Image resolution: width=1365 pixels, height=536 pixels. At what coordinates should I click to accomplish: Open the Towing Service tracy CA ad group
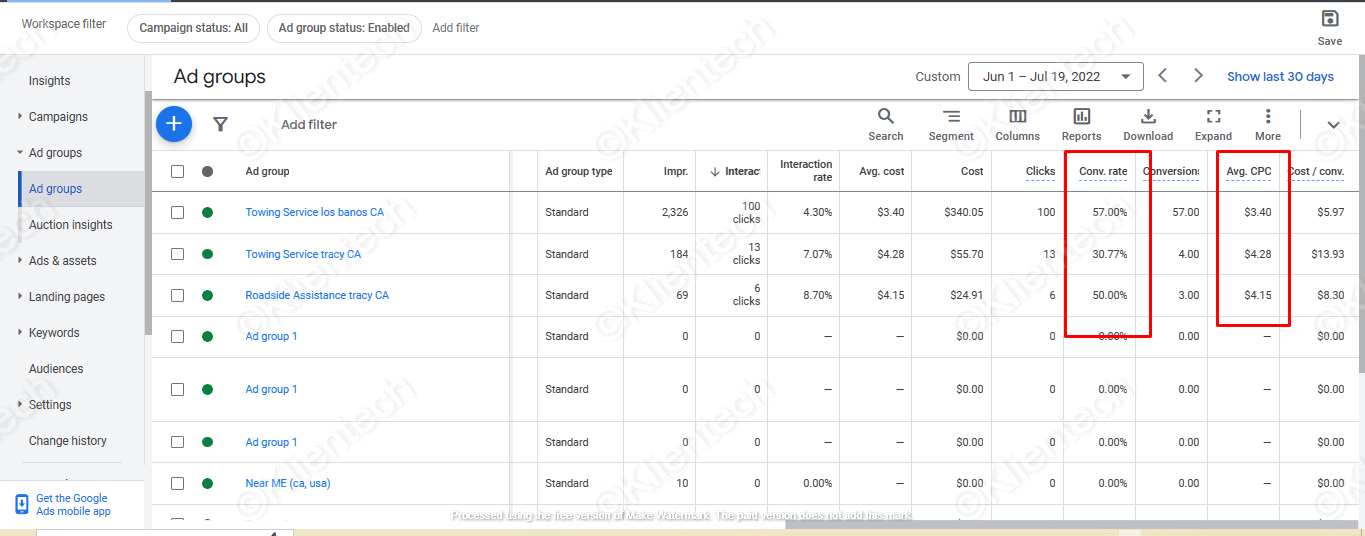(303, 254)
